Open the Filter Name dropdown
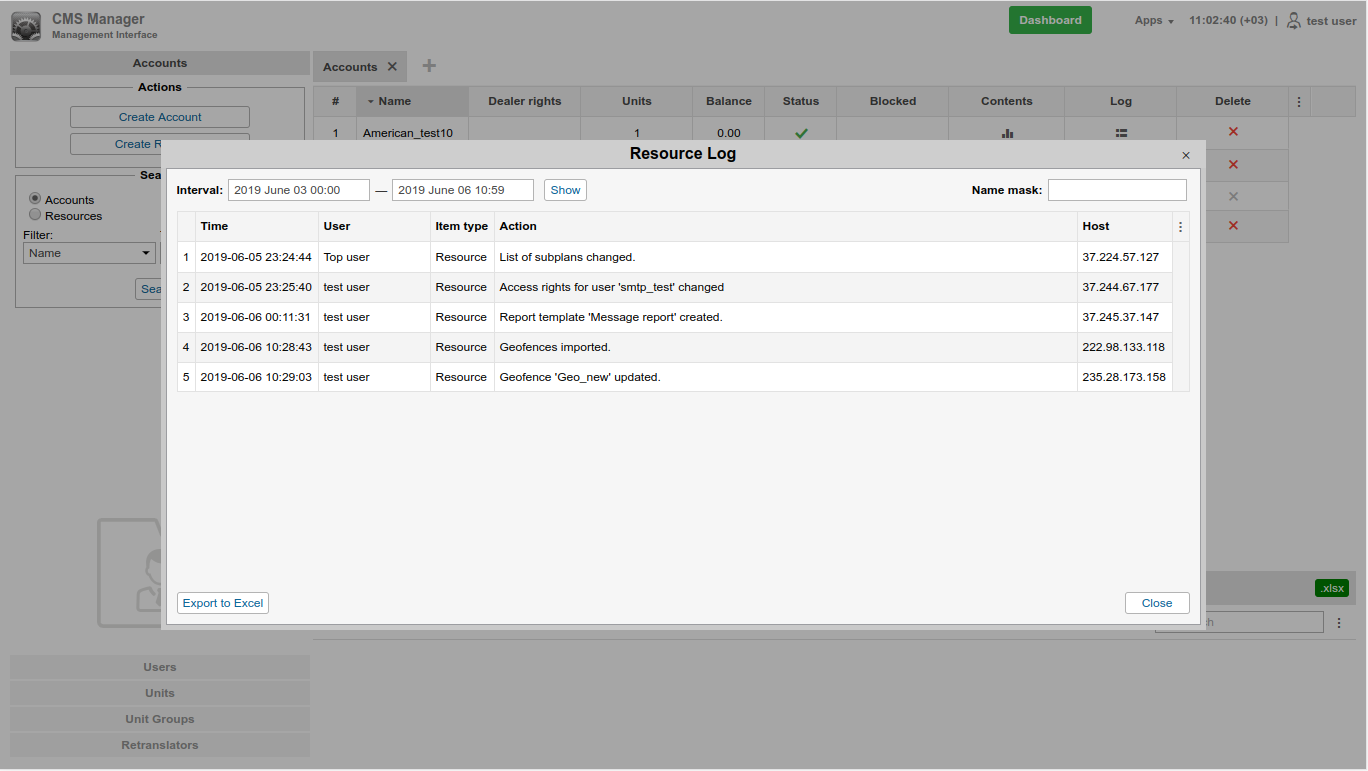The width and height of the screenshot is (1368, 771). click(89, 253)
